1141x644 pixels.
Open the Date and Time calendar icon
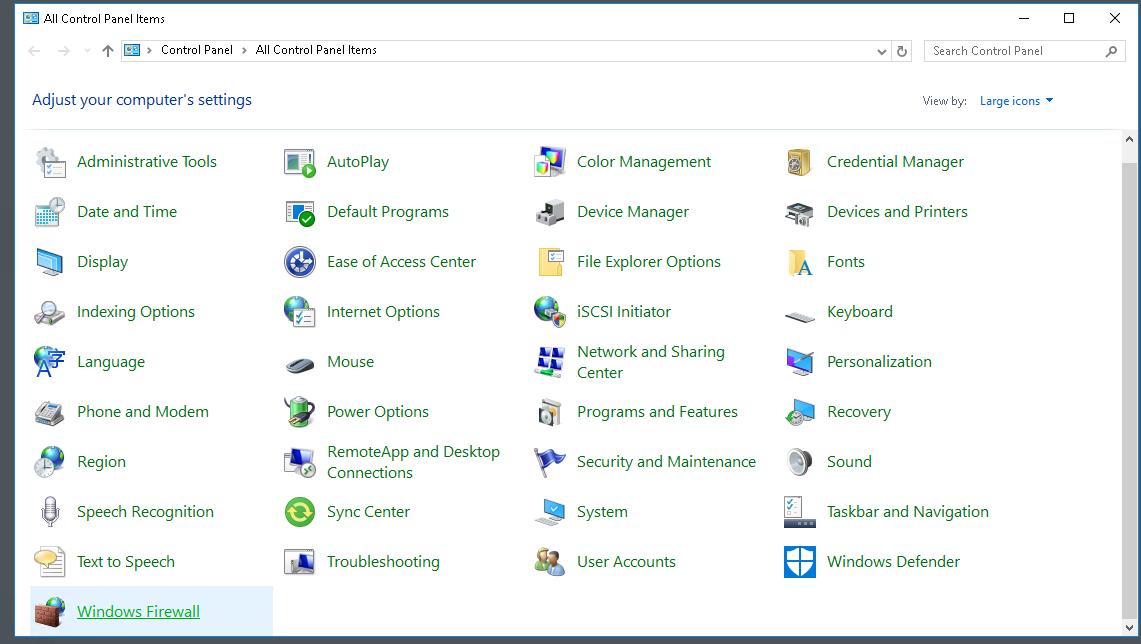tap(50, 212)
